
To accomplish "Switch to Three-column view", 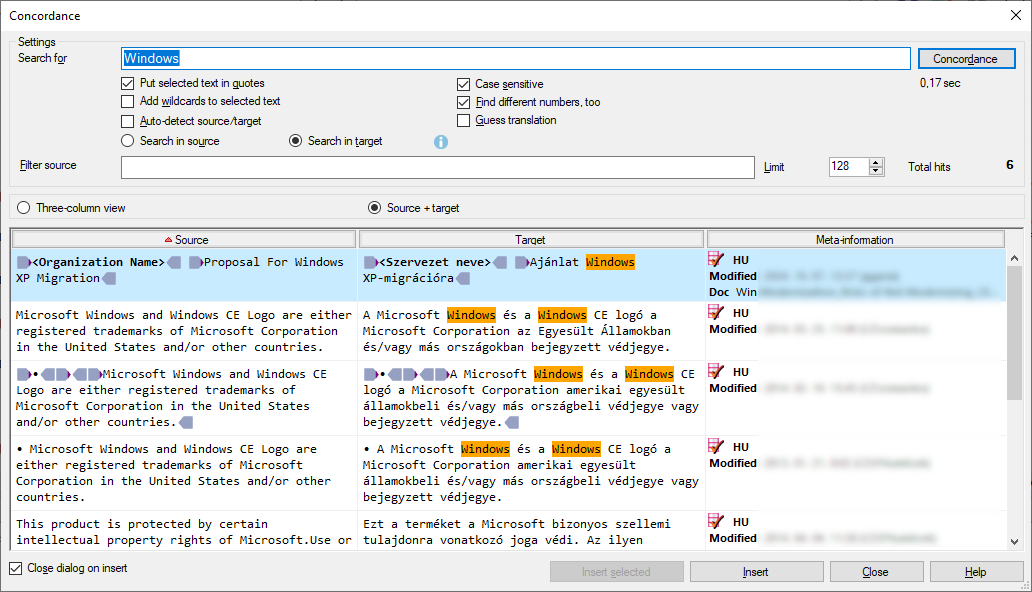I will (21, 207).
